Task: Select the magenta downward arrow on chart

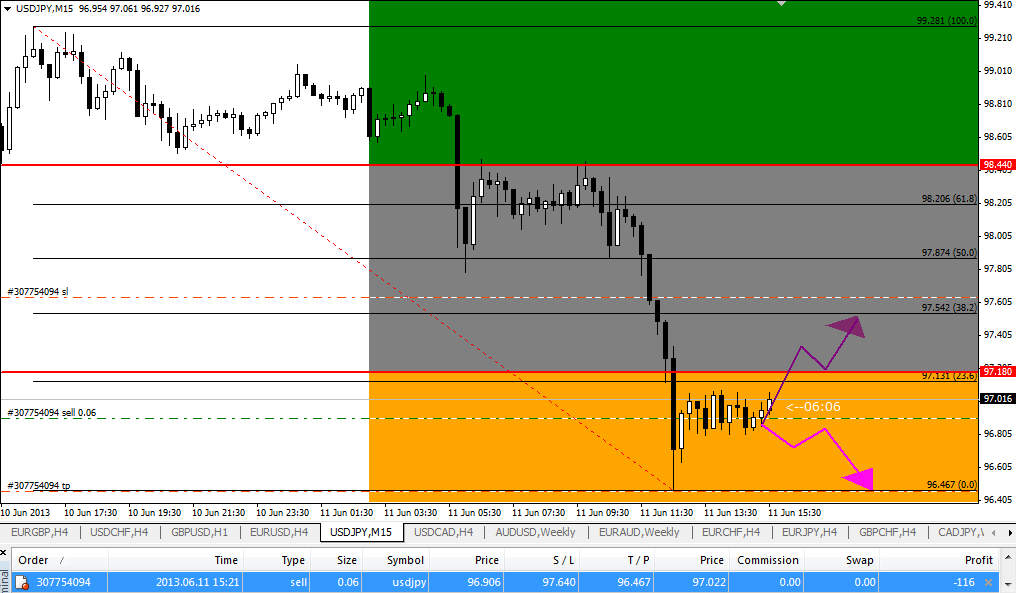Action: point(858,479)
